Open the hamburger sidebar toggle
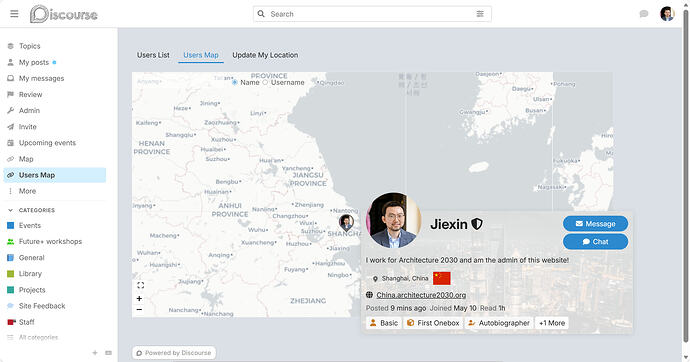Viewport: 690px width, 362px height. [x=14, y=14]
